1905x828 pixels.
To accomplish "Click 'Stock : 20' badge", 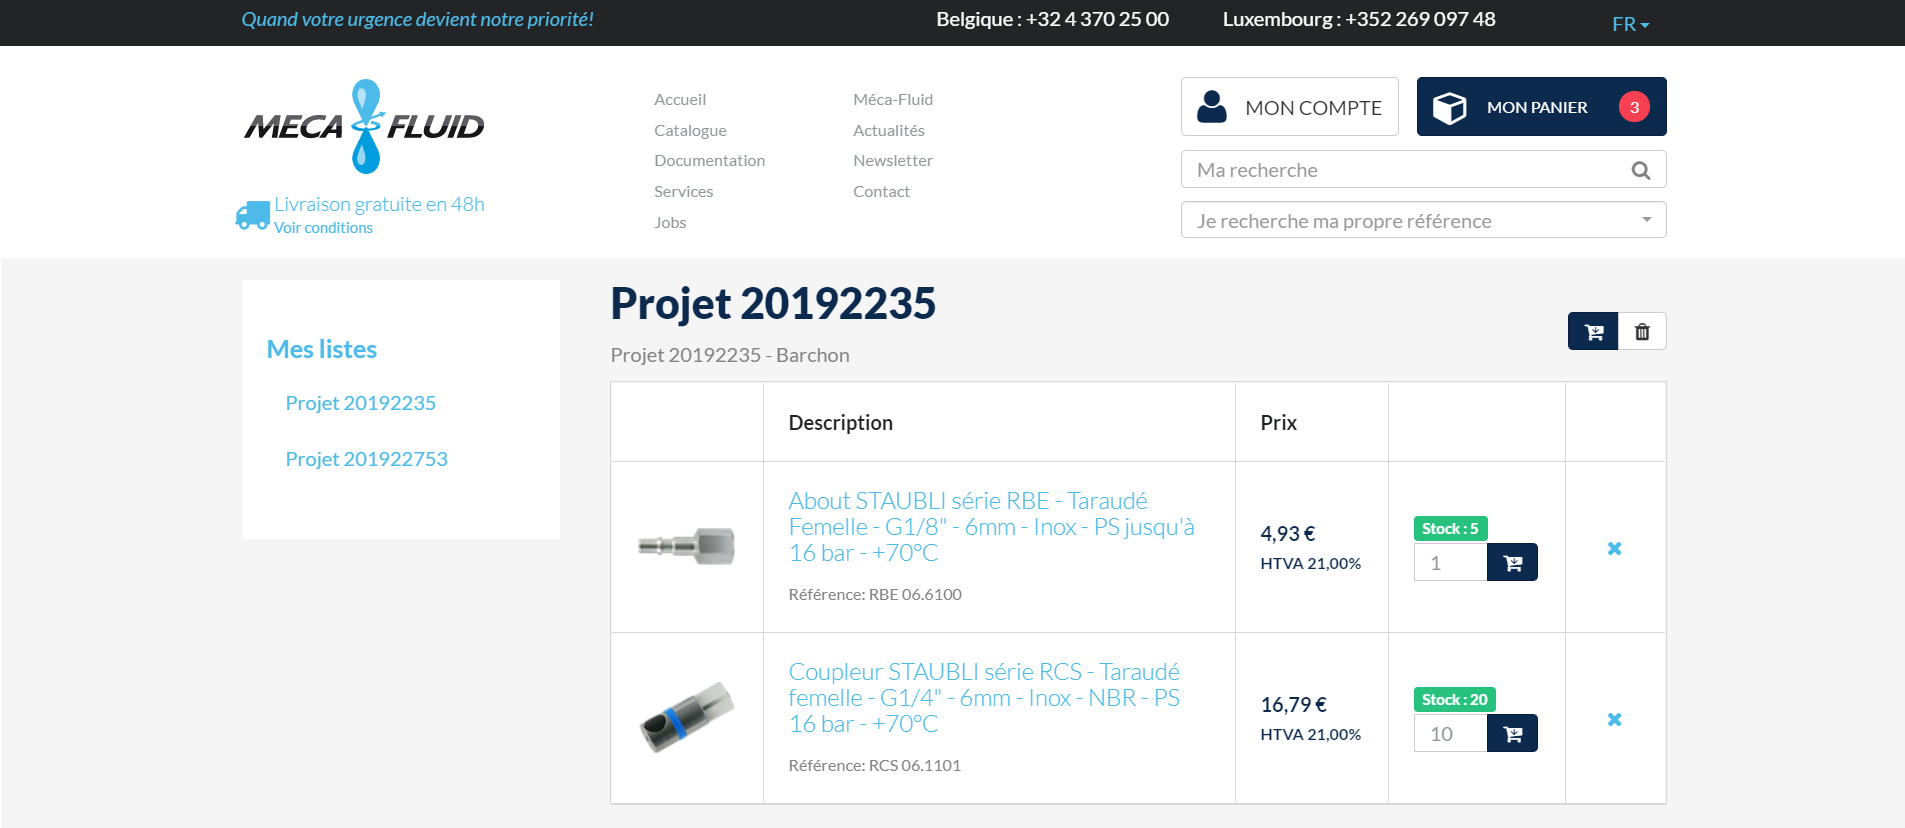I will 1454,699.
